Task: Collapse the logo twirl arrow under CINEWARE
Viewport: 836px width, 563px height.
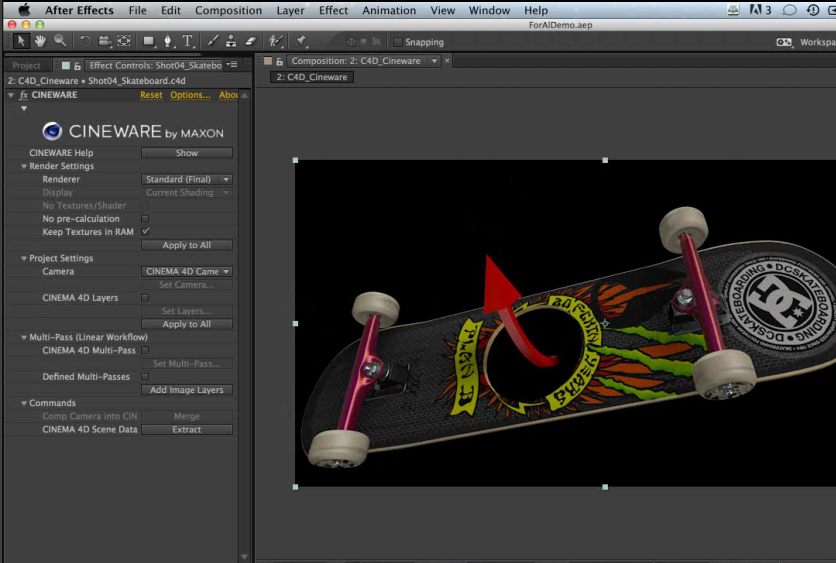Action: pyautogui.click(x=23, y=108)
